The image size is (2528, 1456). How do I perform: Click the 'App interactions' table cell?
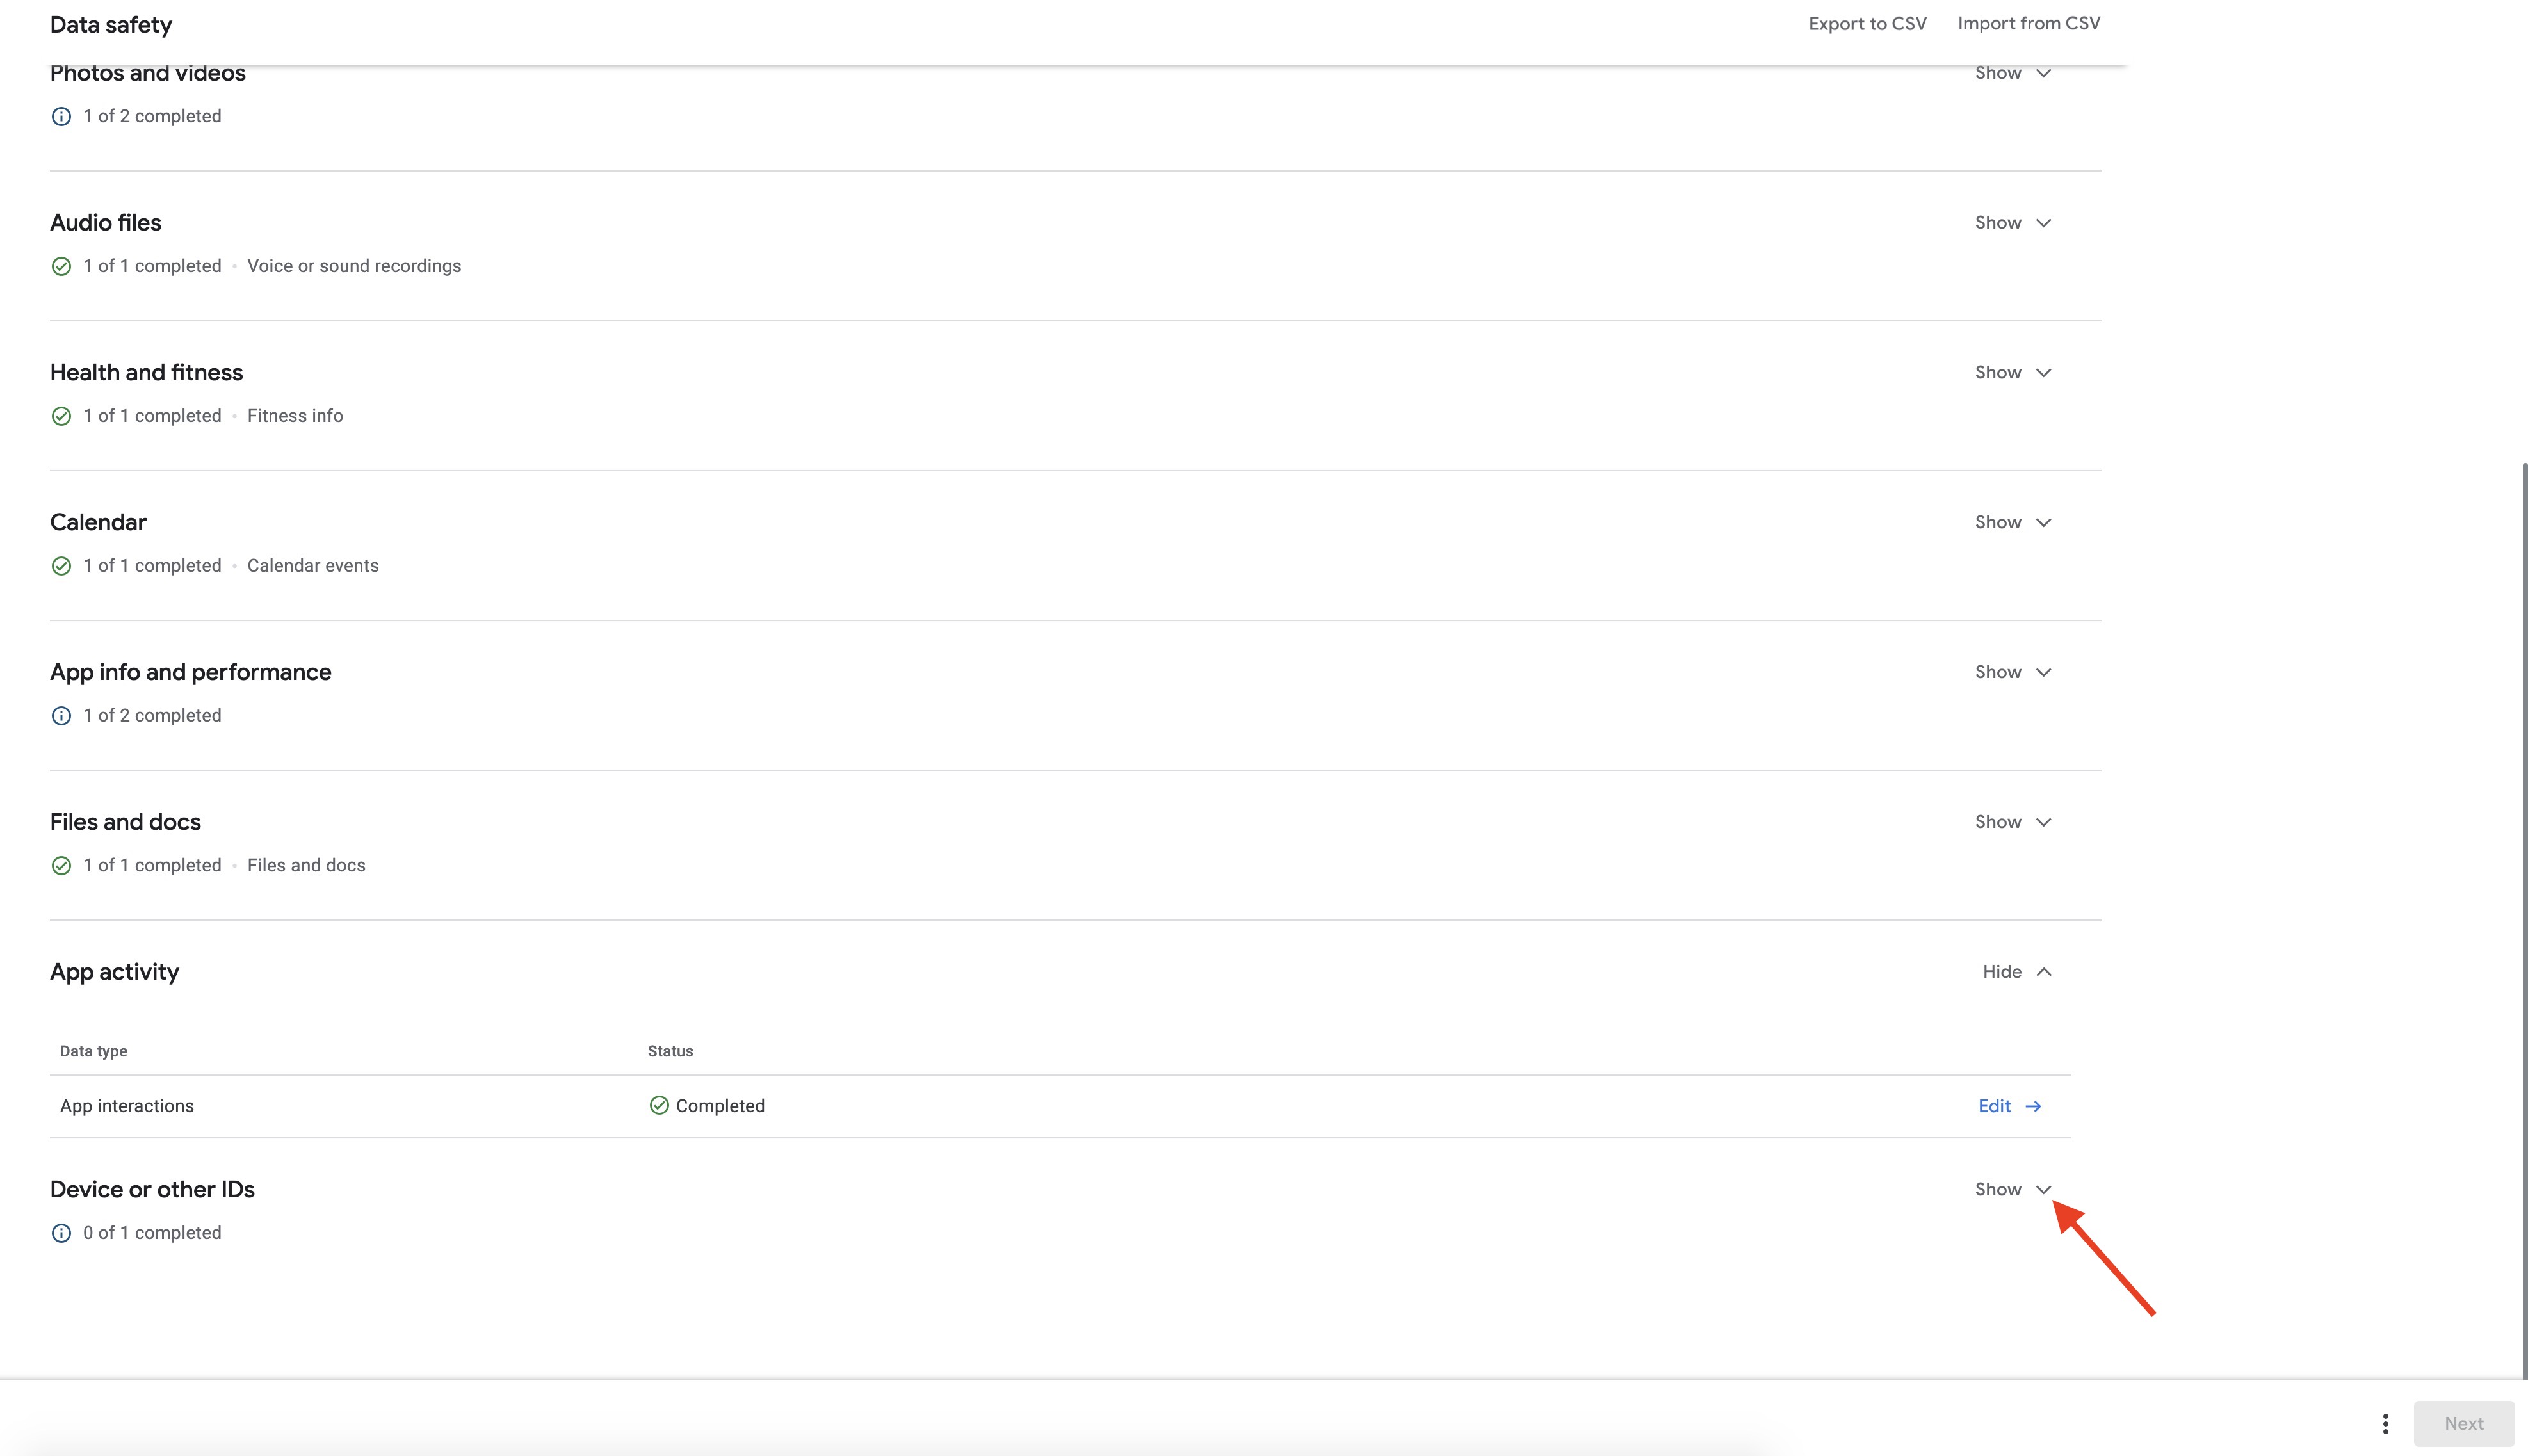(x=127, y=1106)
